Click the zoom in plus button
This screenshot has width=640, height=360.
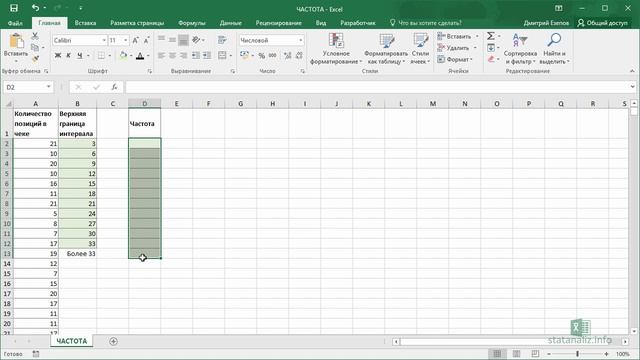click(607, 354)
